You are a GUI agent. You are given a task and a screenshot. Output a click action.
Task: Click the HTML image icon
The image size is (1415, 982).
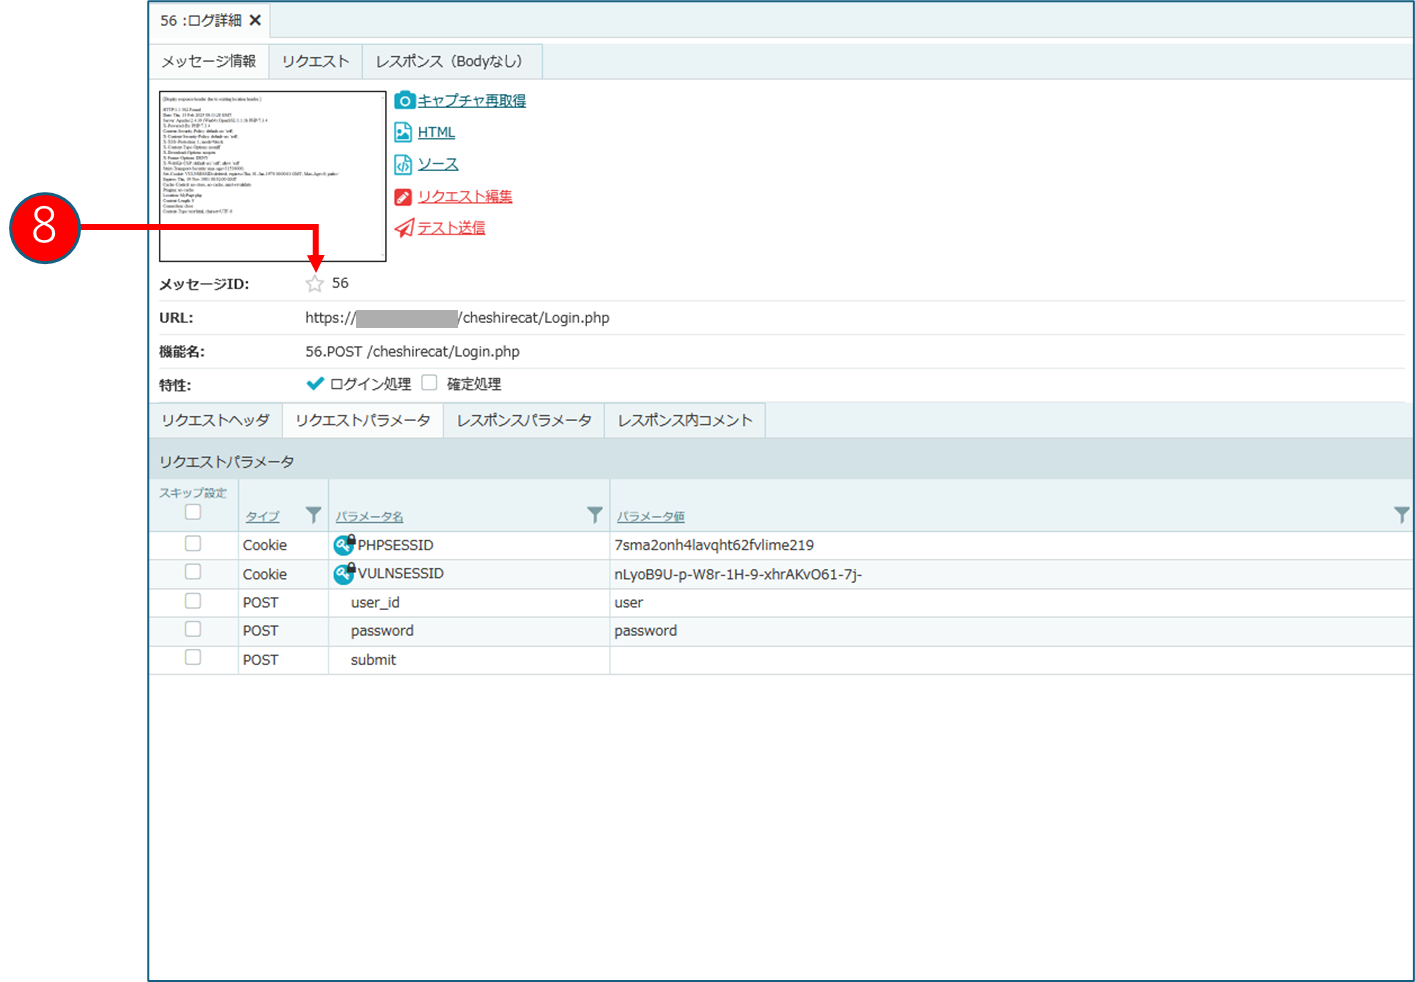click(x=403, y=132)
